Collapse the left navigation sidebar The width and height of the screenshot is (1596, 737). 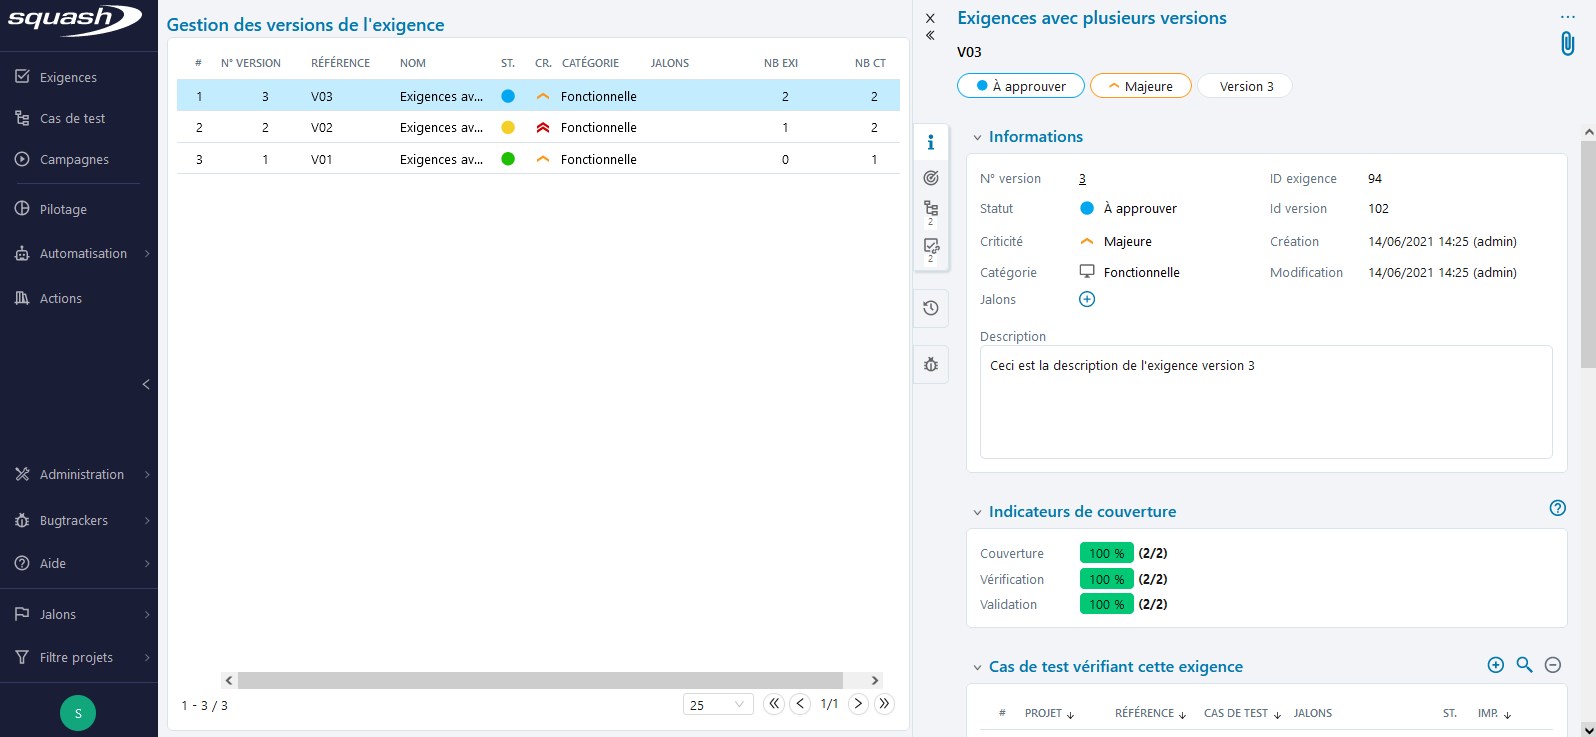click(x=146, y=384)
